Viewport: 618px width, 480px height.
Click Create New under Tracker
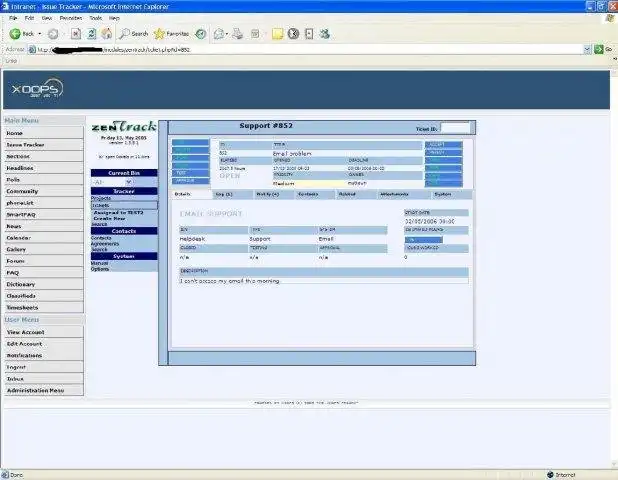point(109,218)
